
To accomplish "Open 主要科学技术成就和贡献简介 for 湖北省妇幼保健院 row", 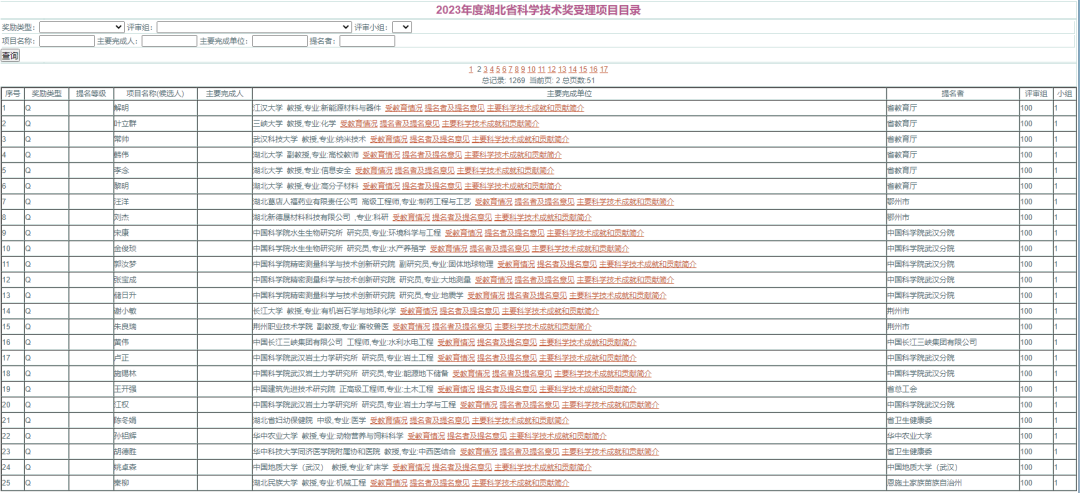I will [521, 420].
